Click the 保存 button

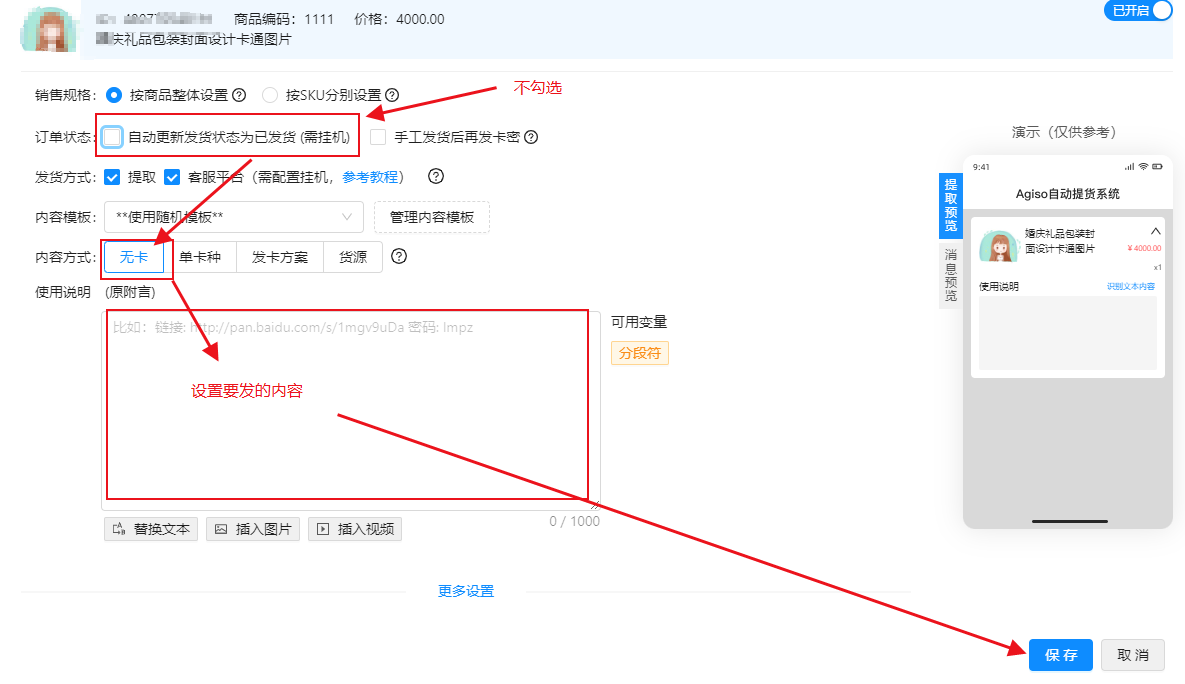coord(1060,655)
